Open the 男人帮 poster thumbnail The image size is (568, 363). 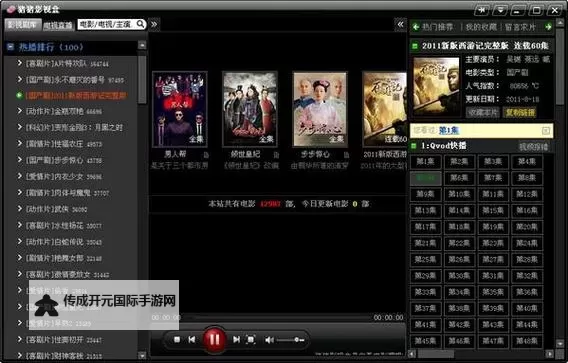pyautogui.click(x=180, y=109)
